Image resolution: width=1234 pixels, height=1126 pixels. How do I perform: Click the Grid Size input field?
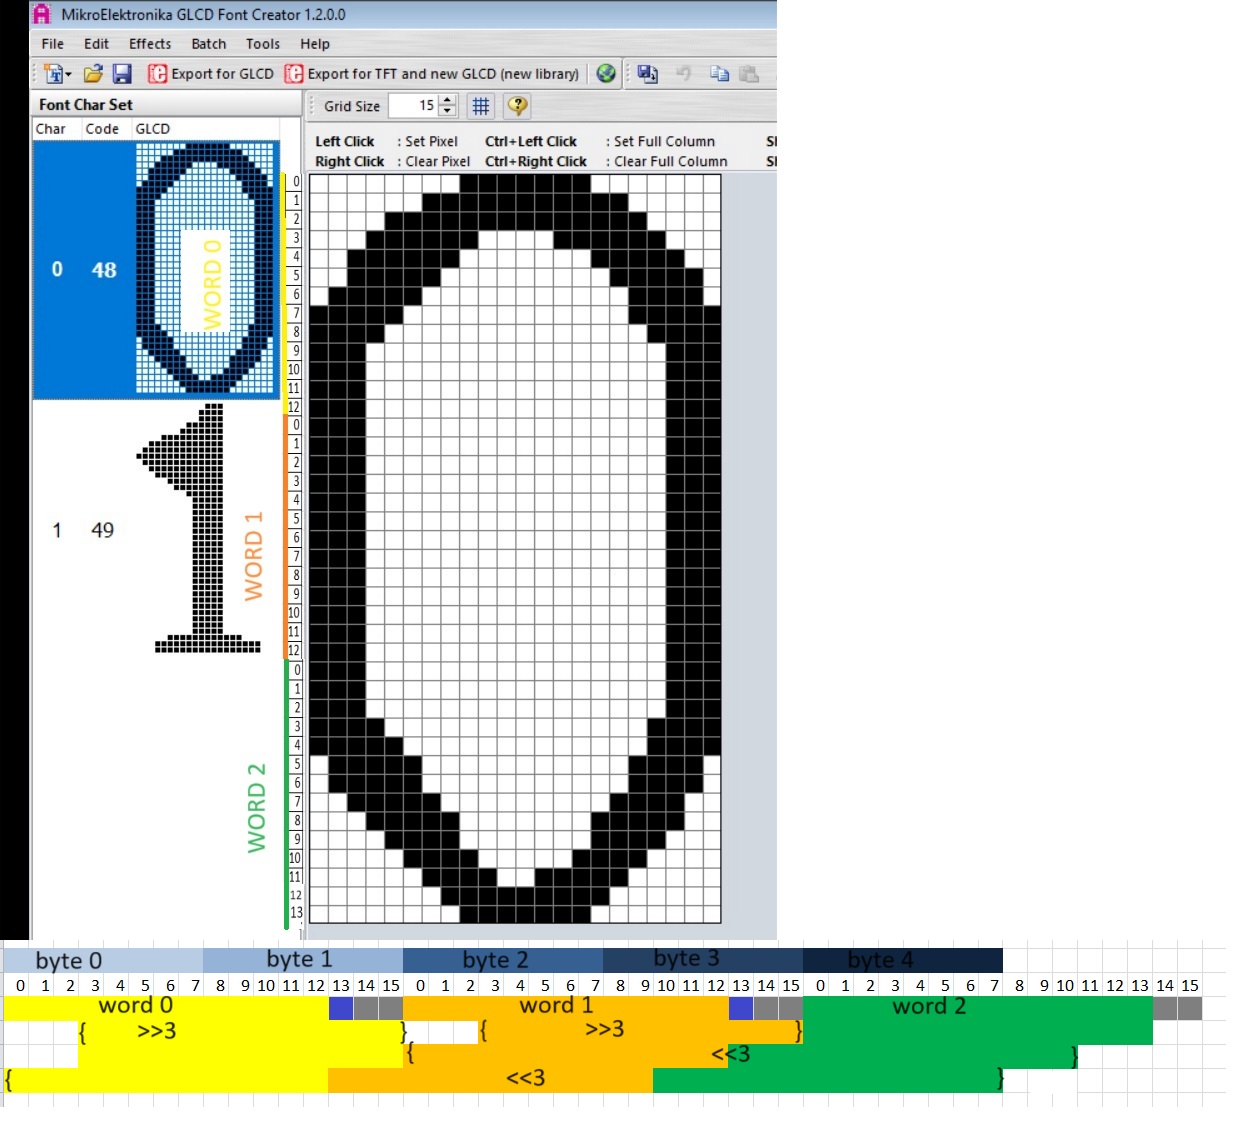click(x=413, y=106)
